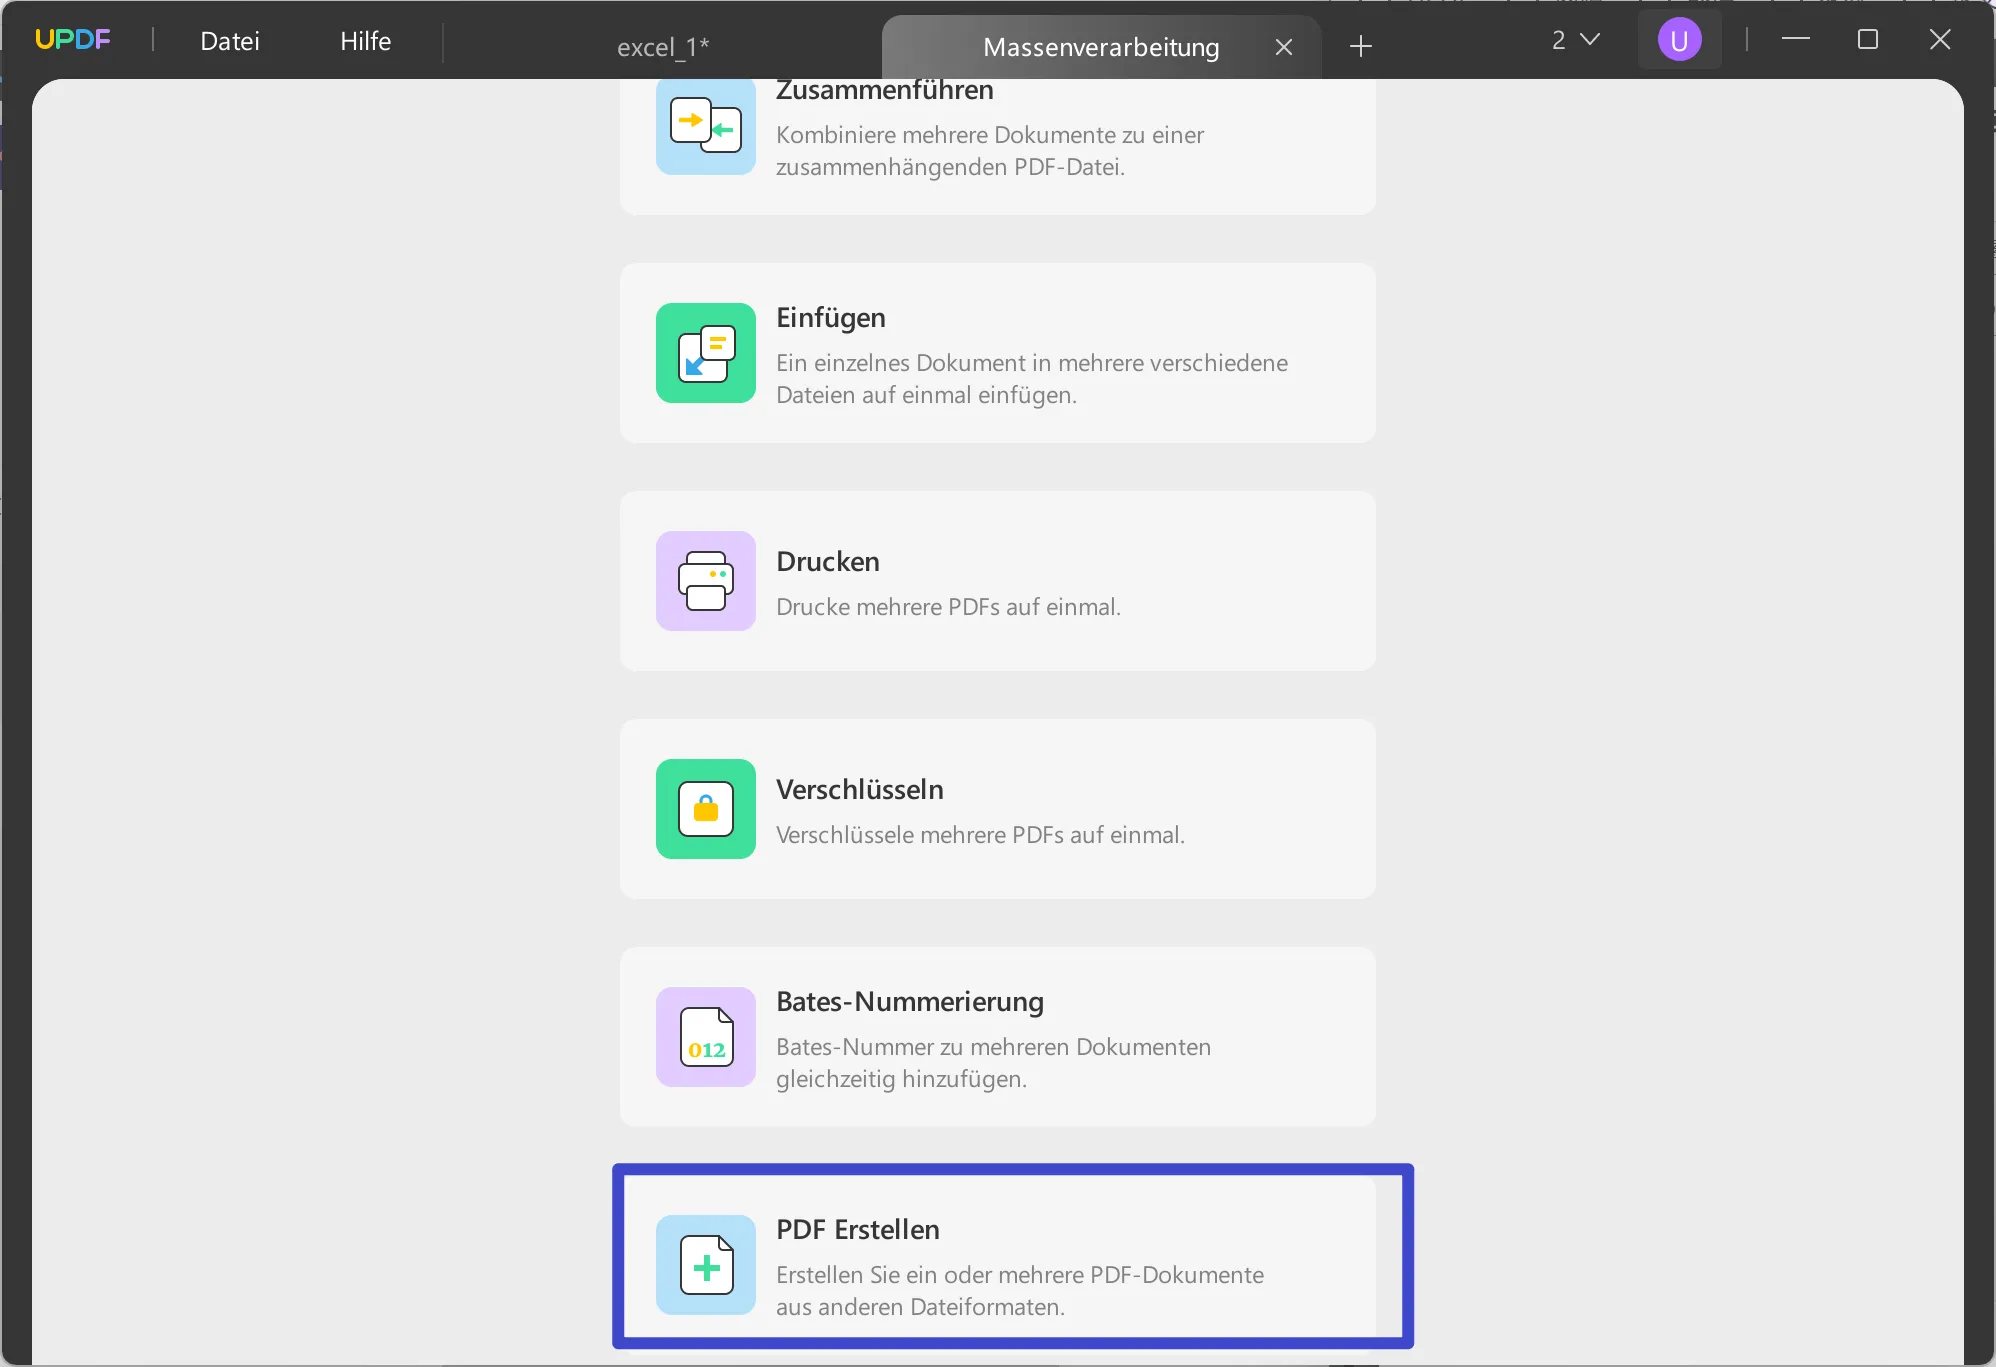Open the purple U user avatar
1996x1367 pixels.
pyautogui.click(x=1679, y=41)
